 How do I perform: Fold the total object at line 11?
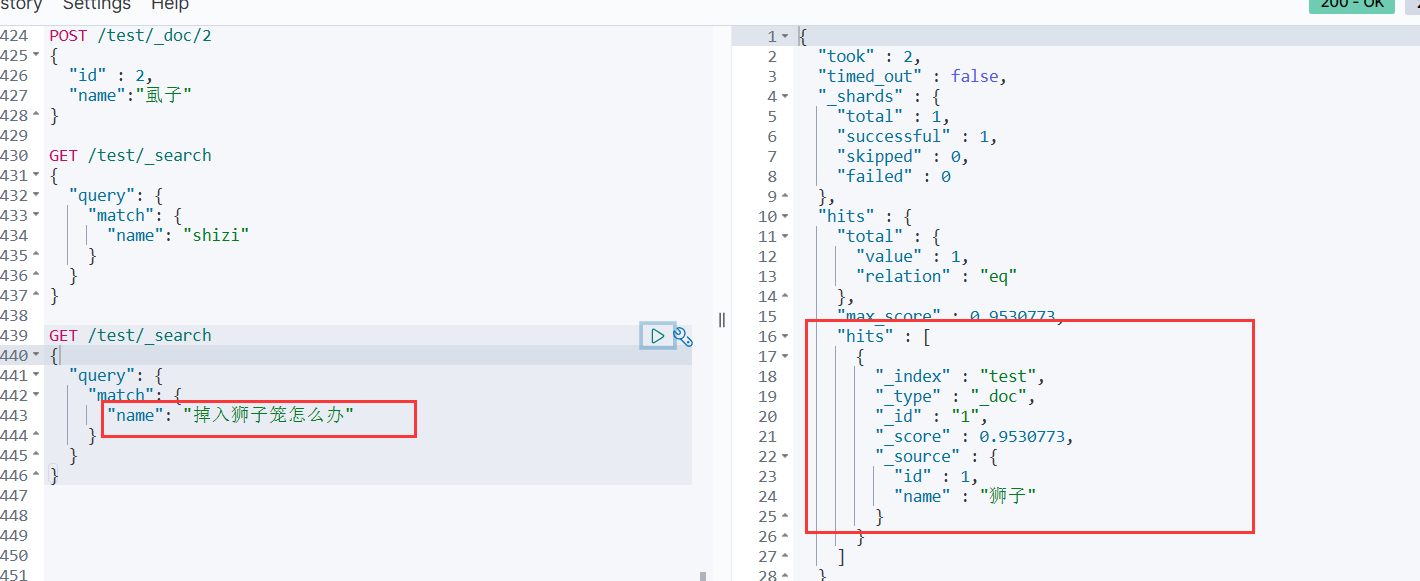tap(785, 236)
